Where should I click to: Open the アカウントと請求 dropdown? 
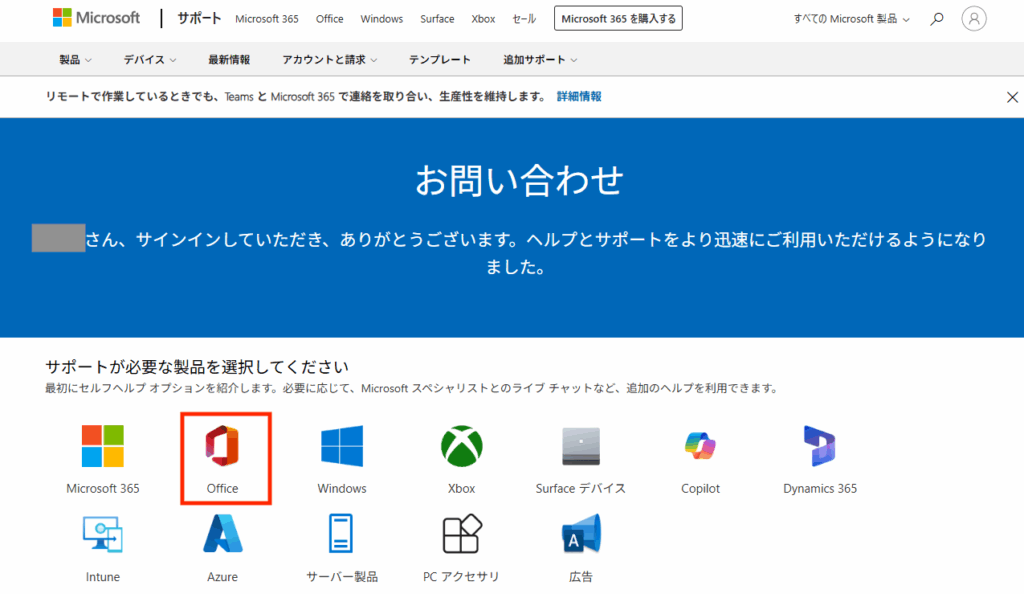point(329,60)
